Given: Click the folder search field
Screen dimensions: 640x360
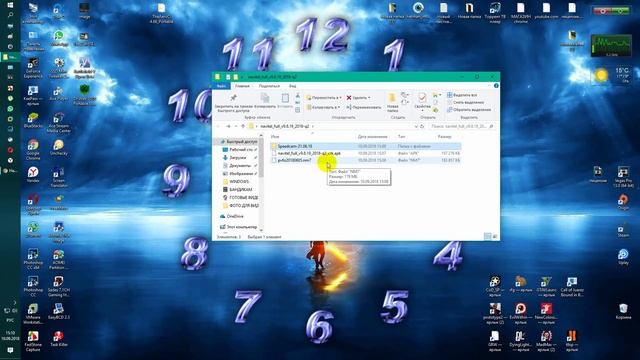Looking at the screenshot, I should pyautogui.click(x=462, y=127).
